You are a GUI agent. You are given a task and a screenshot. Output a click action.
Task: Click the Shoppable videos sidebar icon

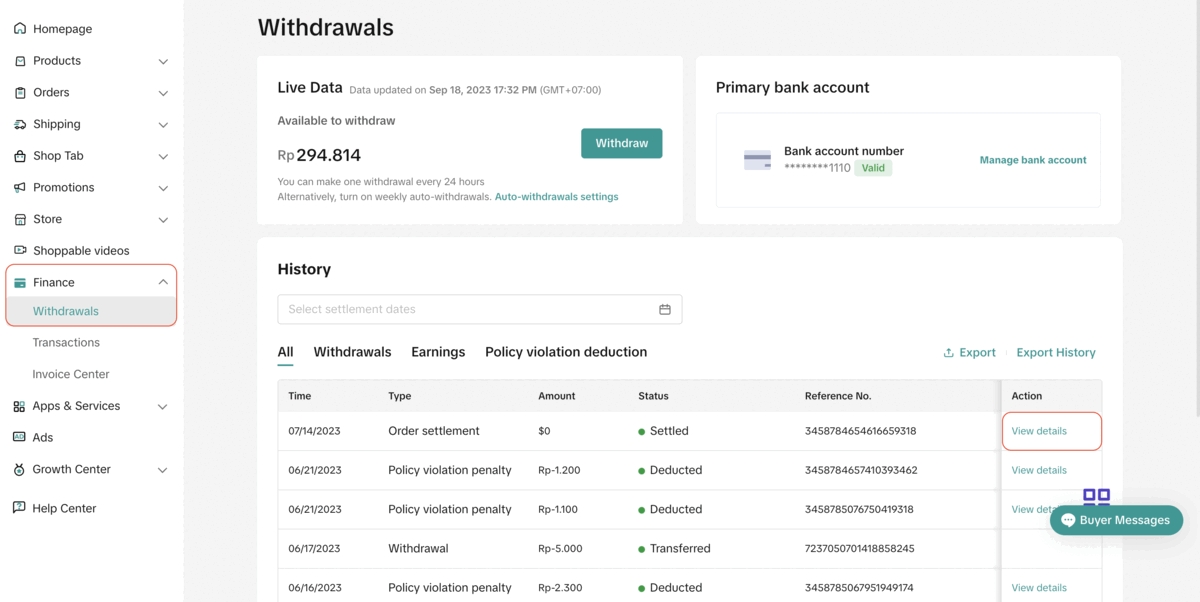19,250
